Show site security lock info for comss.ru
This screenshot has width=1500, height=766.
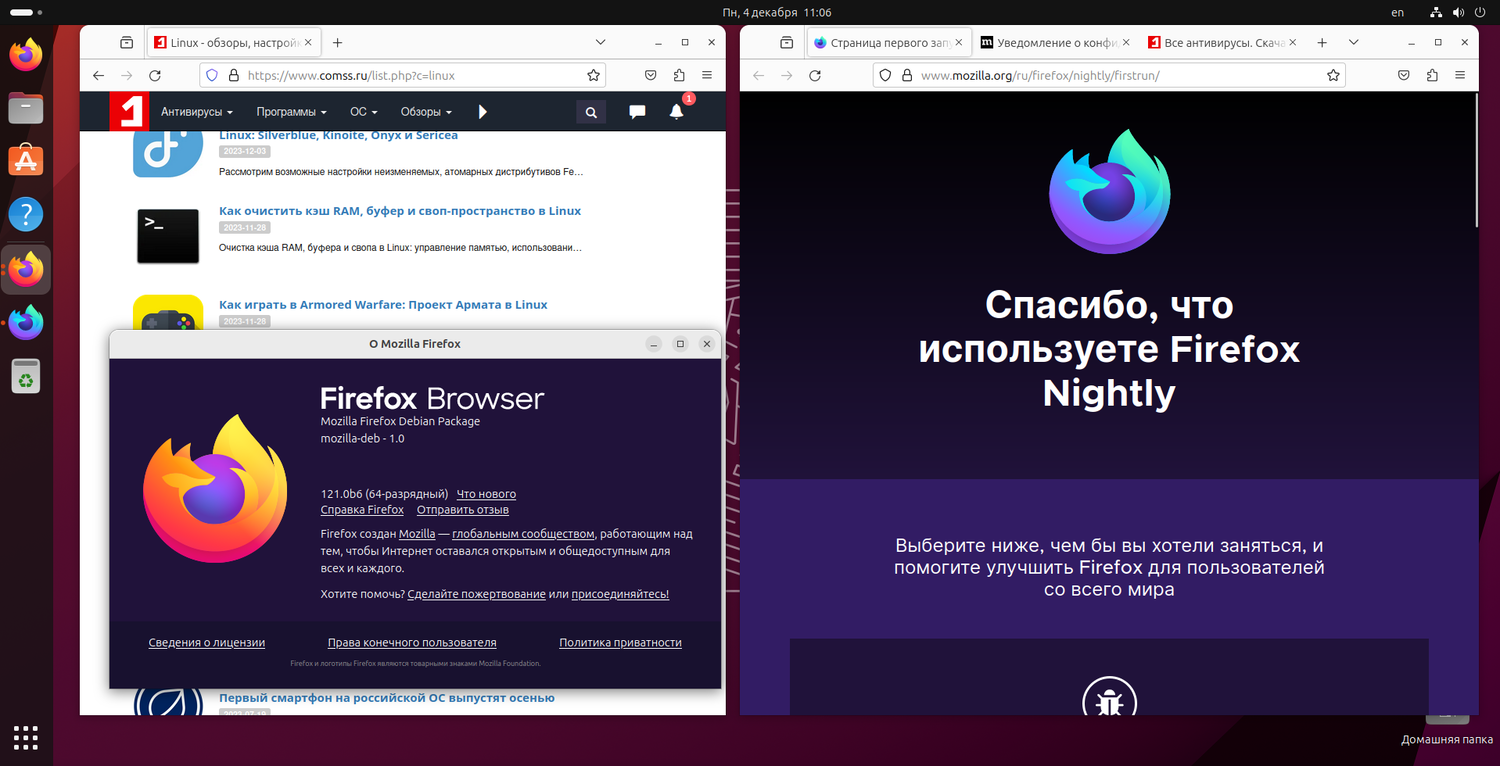coord(234,75)
